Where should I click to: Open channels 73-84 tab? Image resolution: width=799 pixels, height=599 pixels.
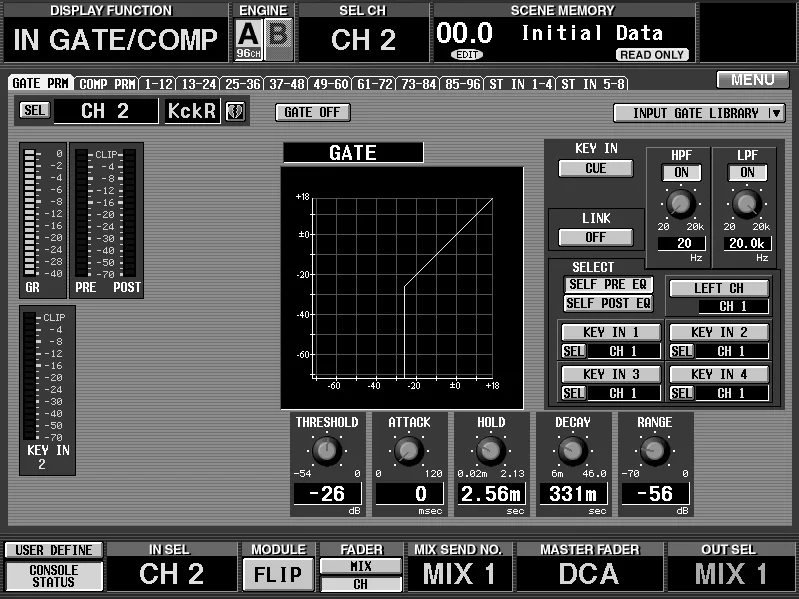click(x=418, y=84)
